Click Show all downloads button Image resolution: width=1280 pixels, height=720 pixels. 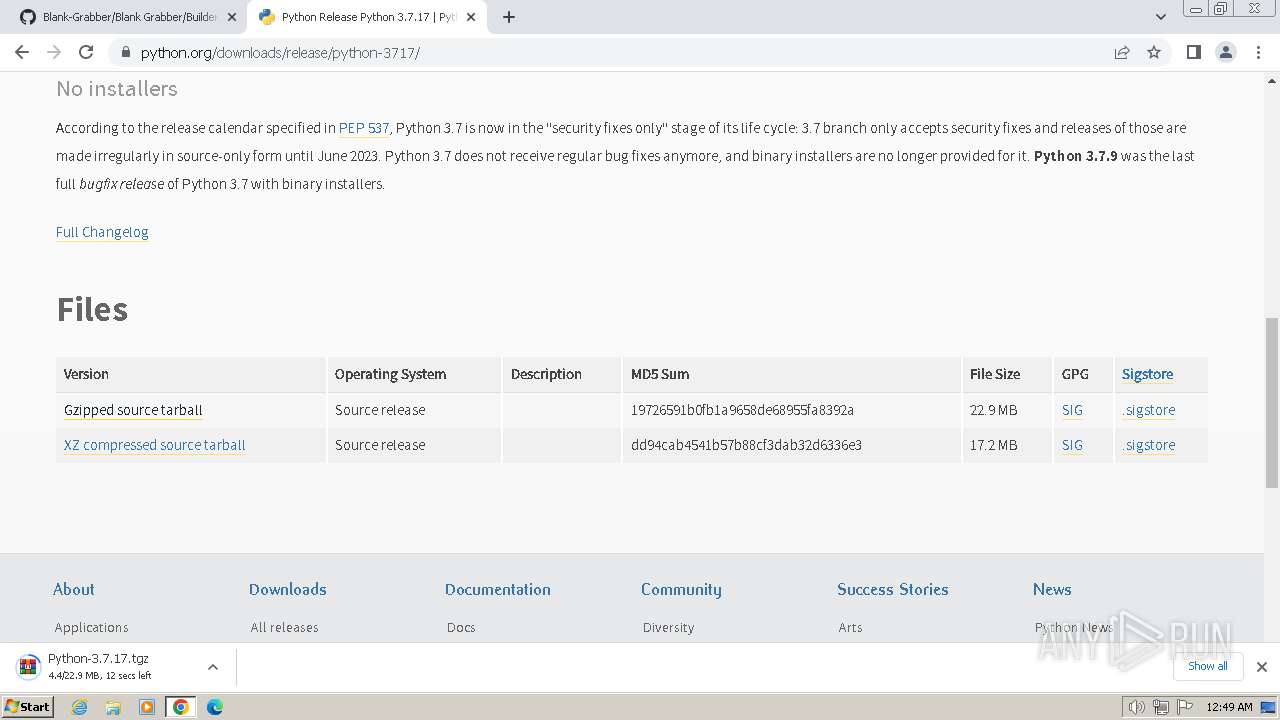pyautogui.click(x=1208, y=666)
